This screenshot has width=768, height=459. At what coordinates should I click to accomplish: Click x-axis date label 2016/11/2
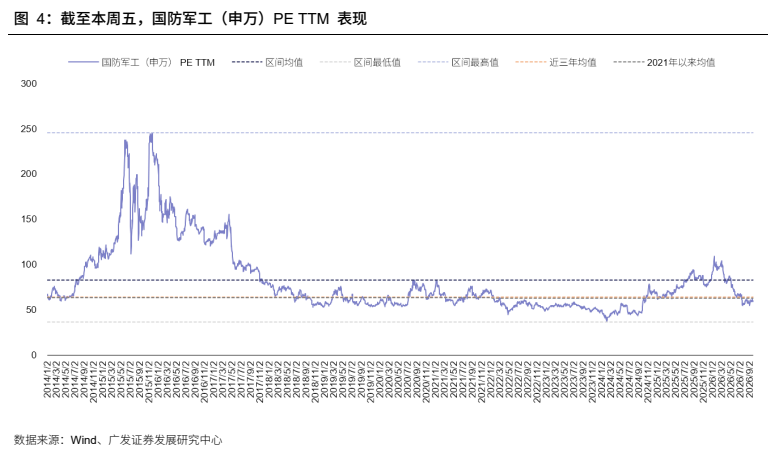pos(204,382)
